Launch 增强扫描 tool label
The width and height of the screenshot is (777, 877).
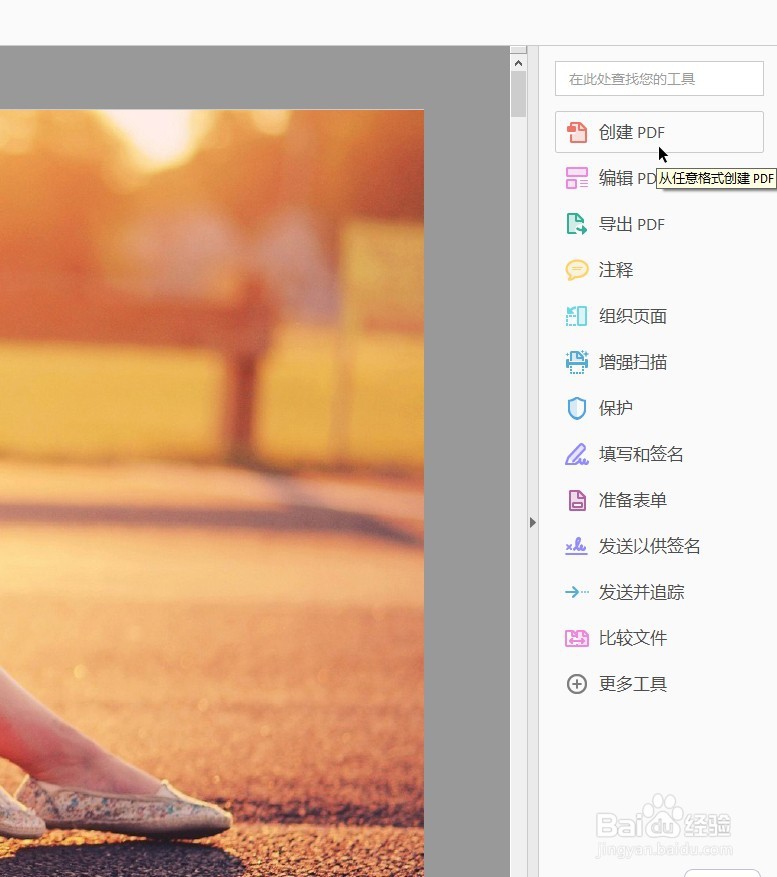(633, 362)
